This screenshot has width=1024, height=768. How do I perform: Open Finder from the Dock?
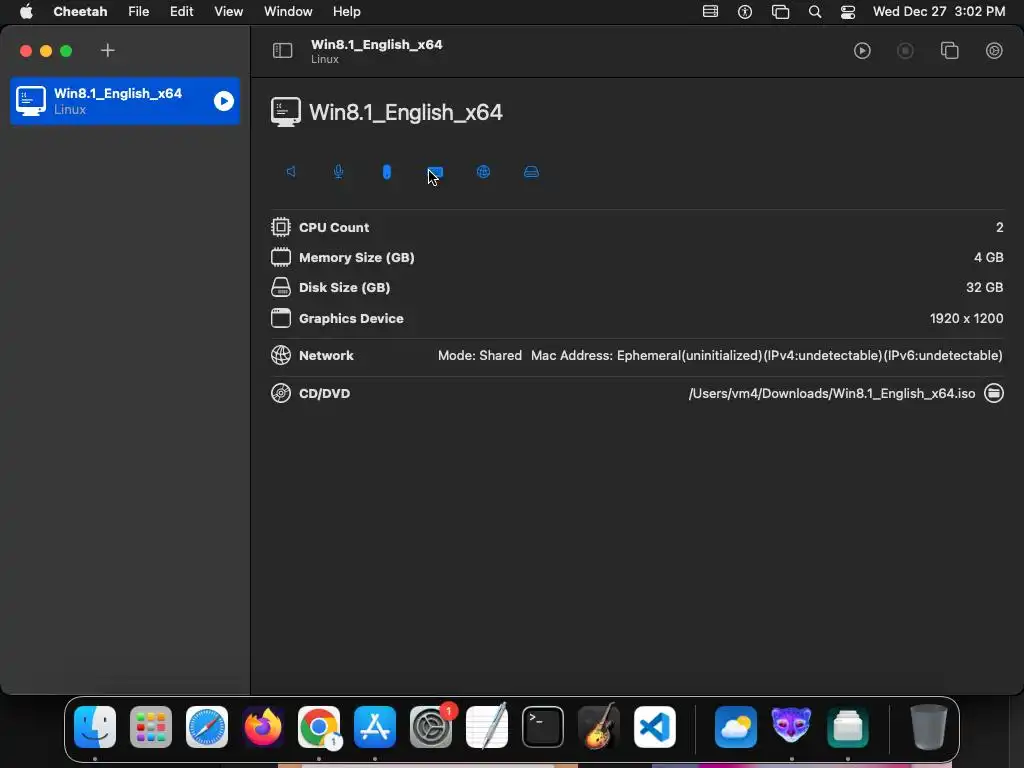point(95,727)
